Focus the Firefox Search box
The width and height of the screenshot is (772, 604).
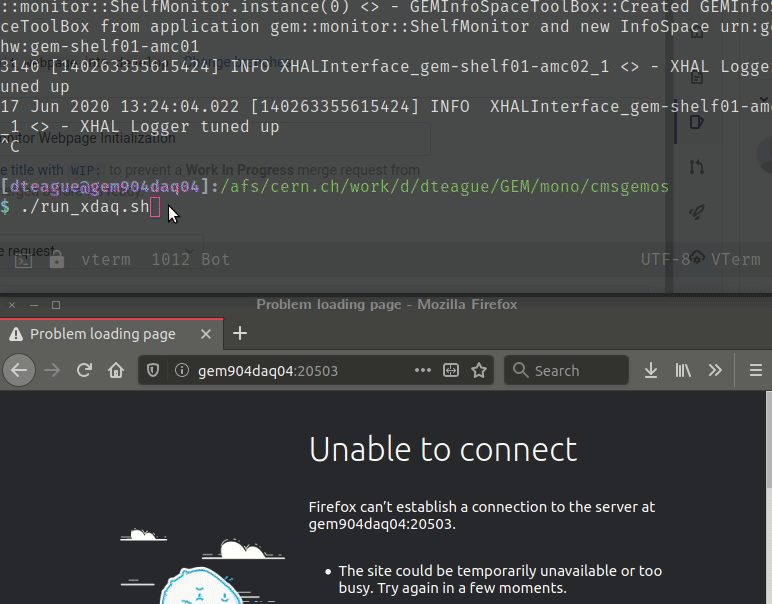tap(566, 370)
